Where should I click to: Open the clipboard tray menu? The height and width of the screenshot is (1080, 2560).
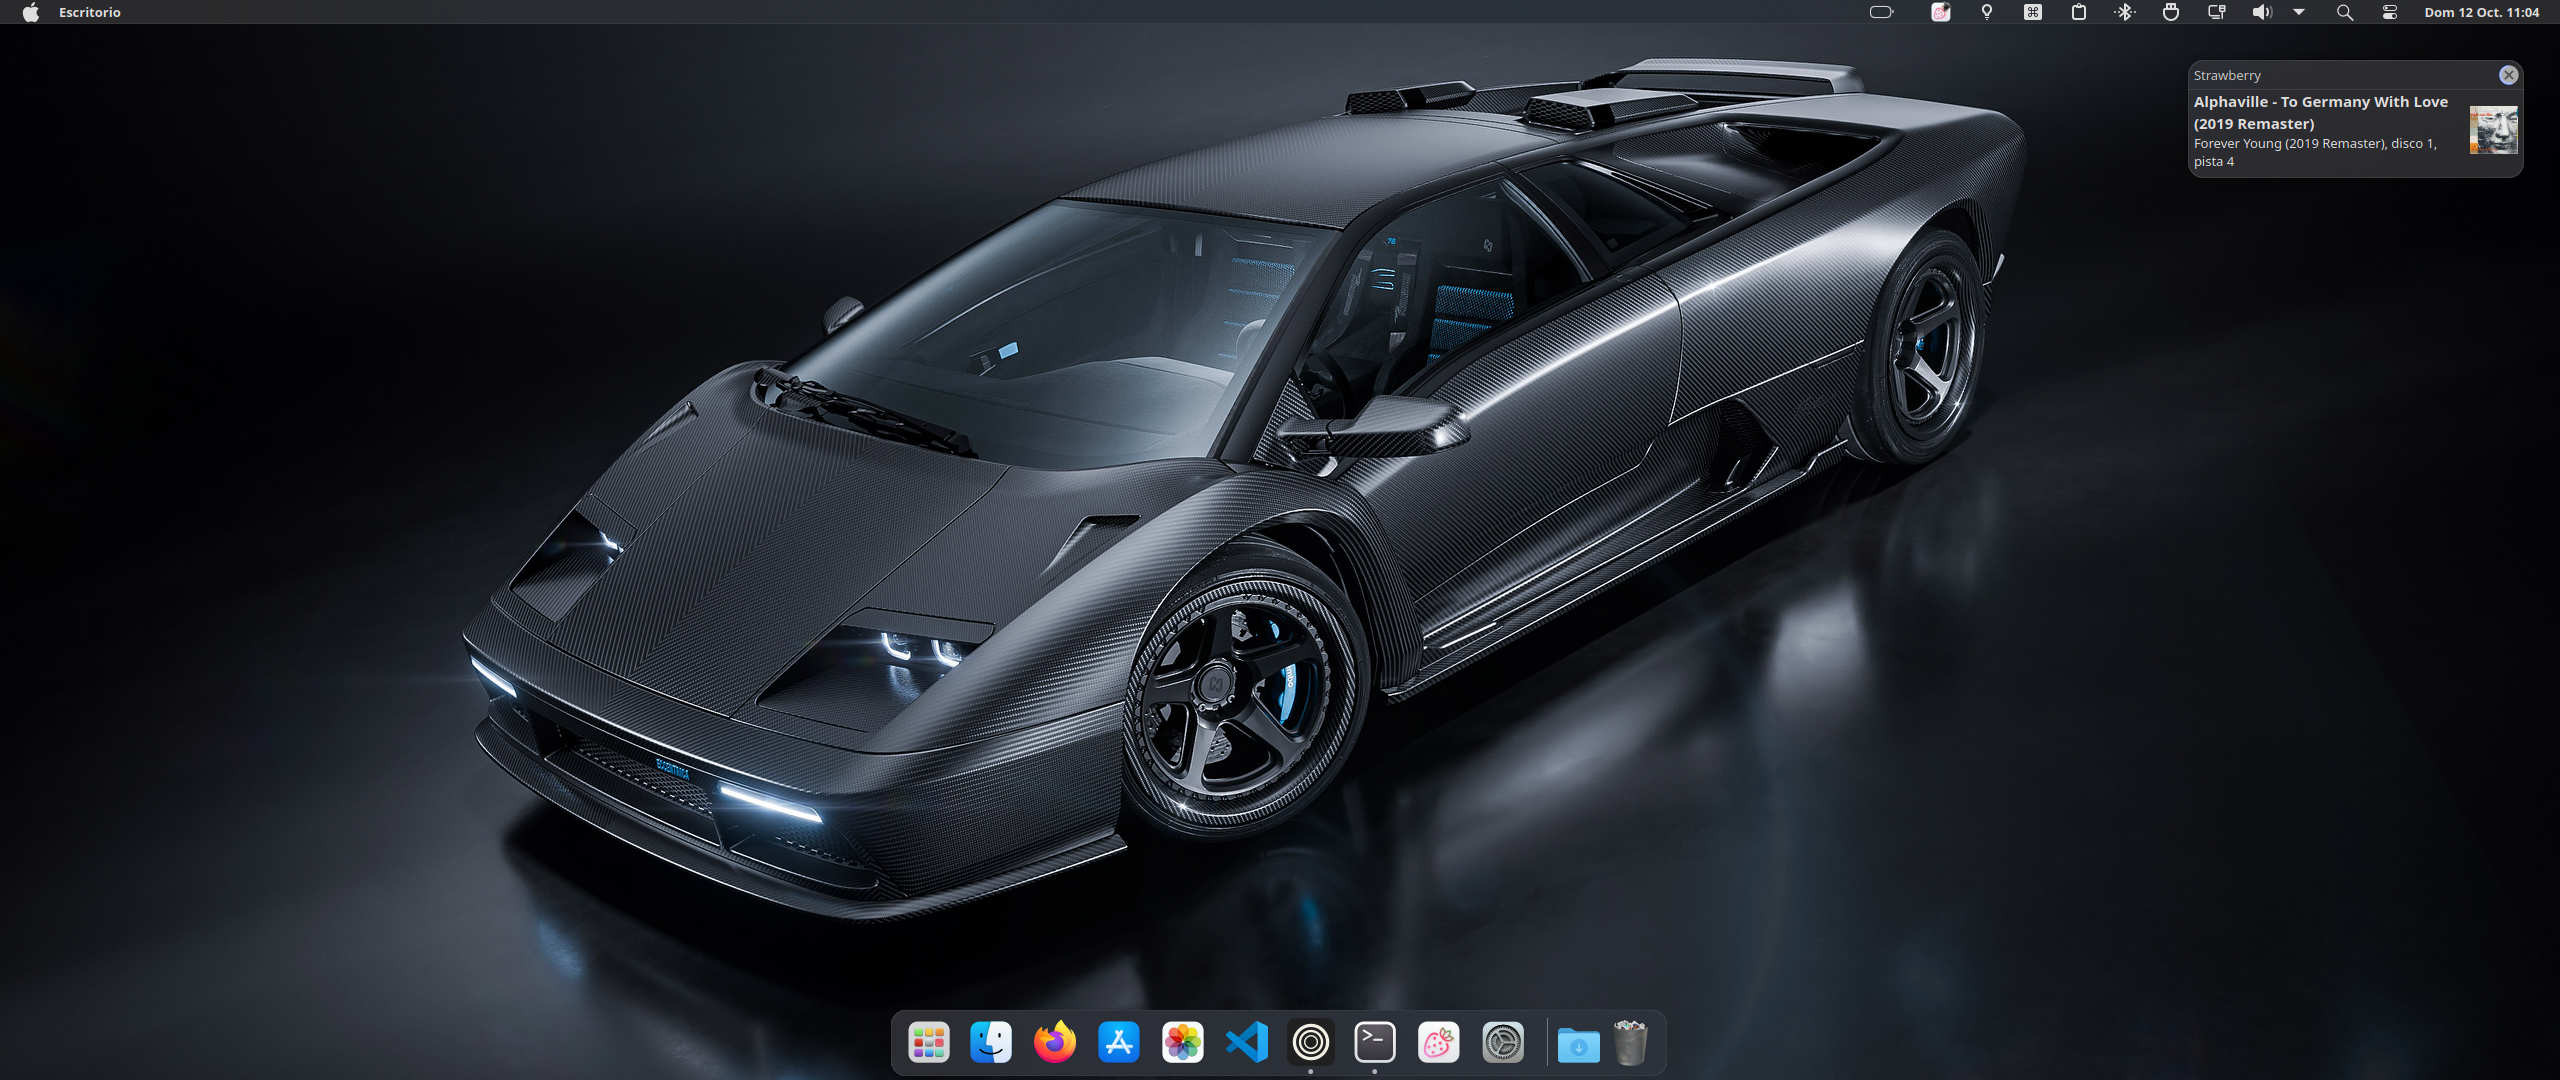2079,12
